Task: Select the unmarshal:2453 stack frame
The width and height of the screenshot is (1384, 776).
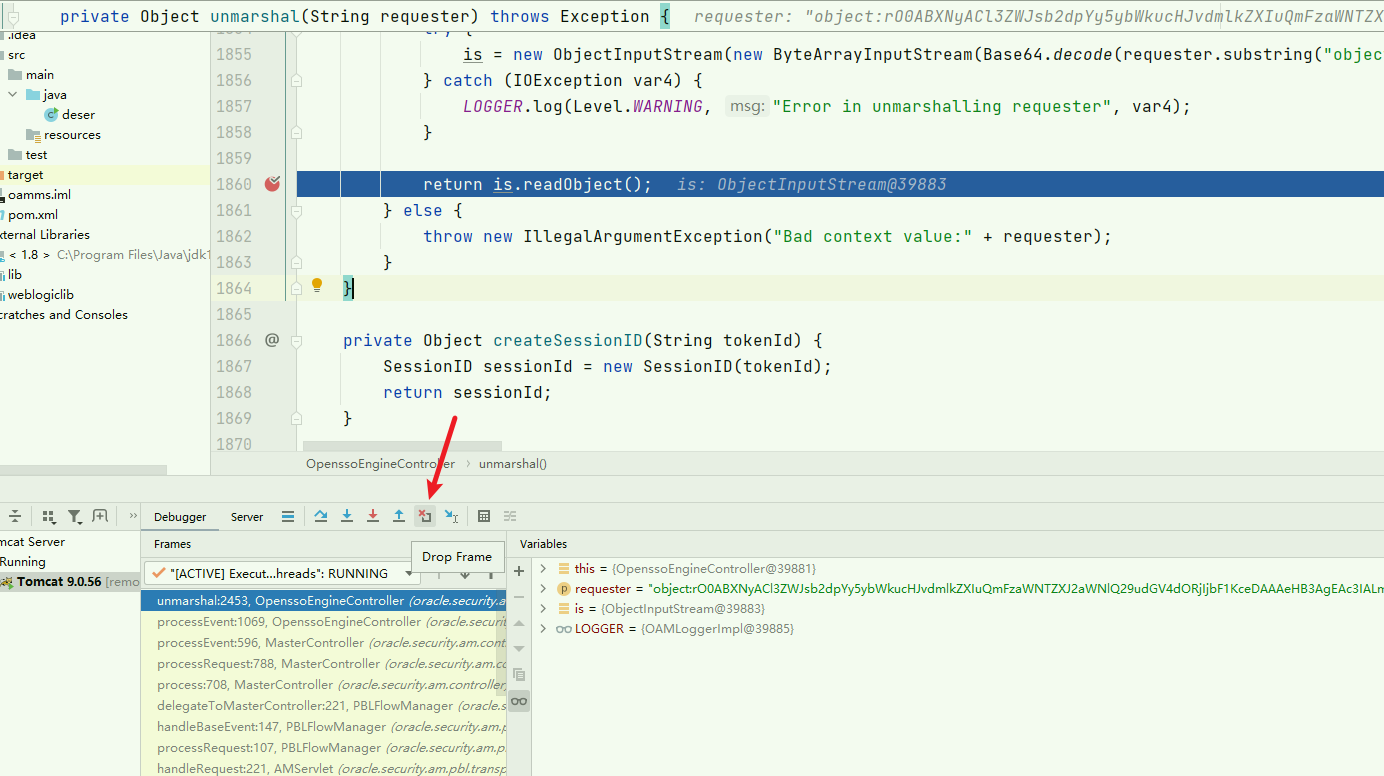Action: pyautogui.click(x=324, y=600)
